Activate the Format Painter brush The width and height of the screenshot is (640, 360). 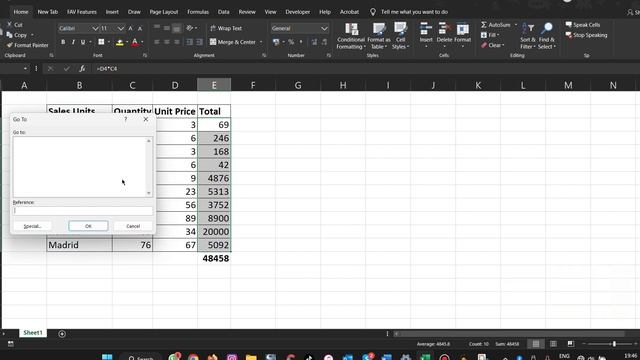[x=10, y=45]
